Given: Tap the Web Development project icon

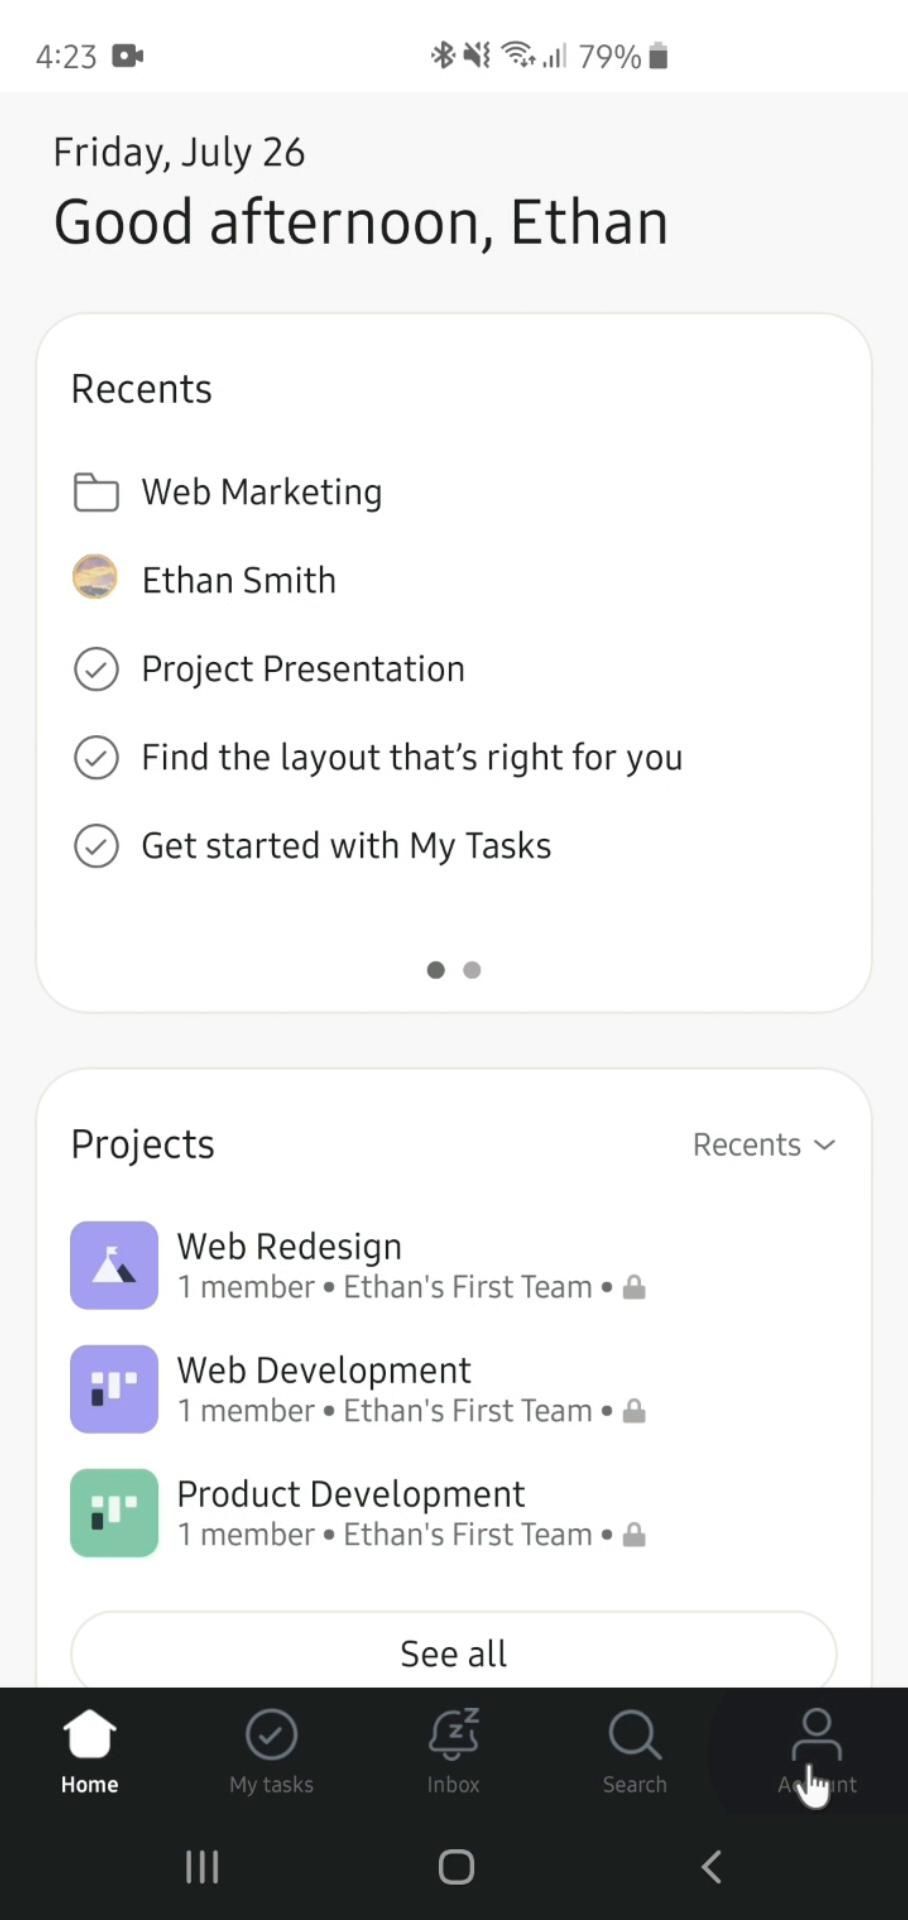Looking at the screenshot, I should point(114,1389).
